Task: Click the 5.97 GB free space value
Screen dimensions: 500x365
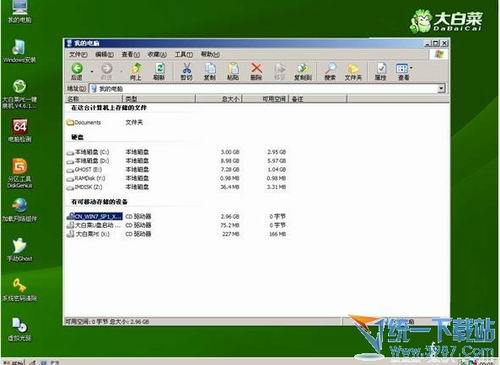Action: pyautogui.click(x=277, y=161)
